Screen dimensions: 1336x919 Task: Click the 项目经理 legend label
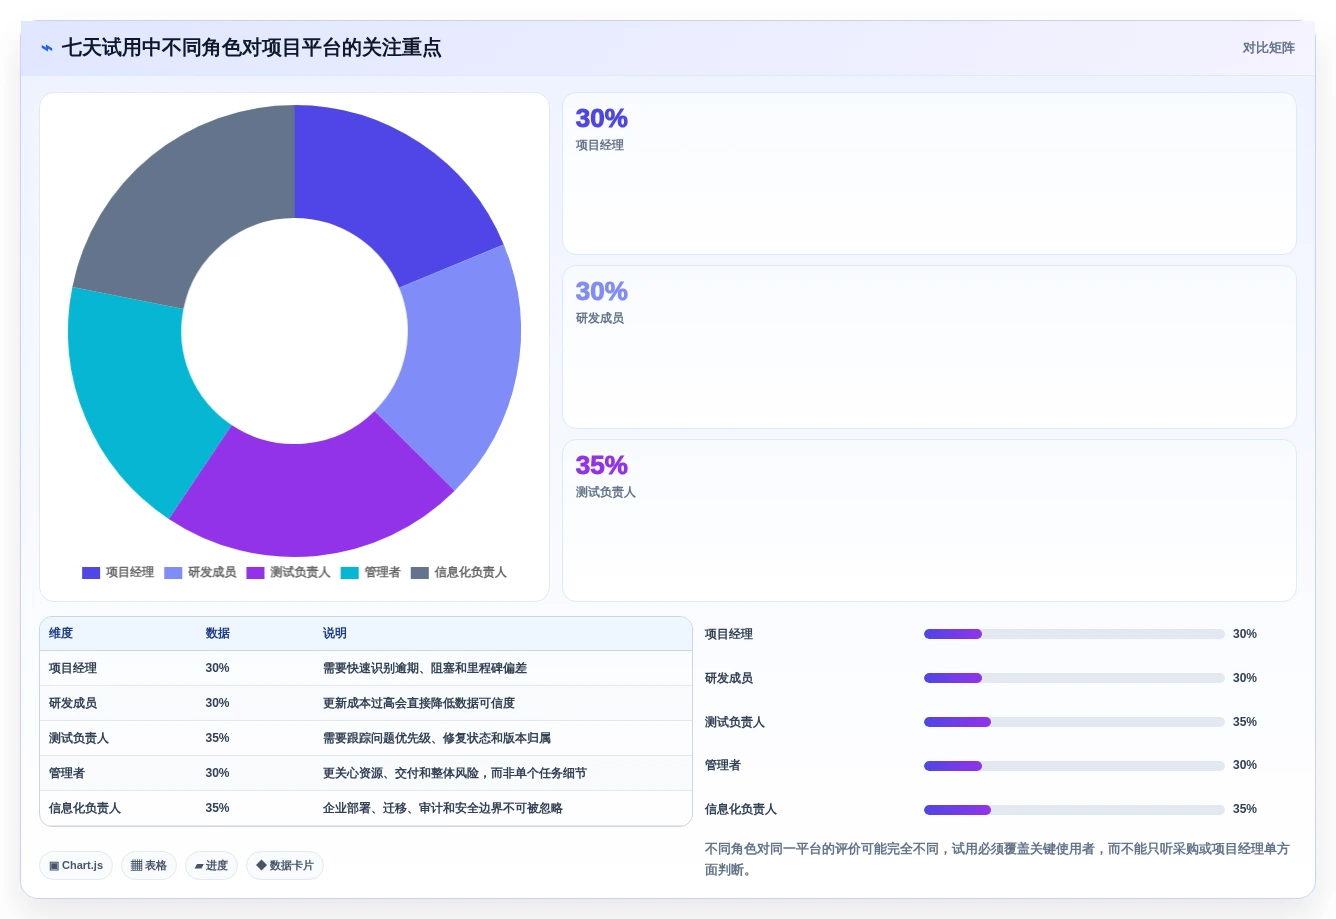[x=130, y=573]
